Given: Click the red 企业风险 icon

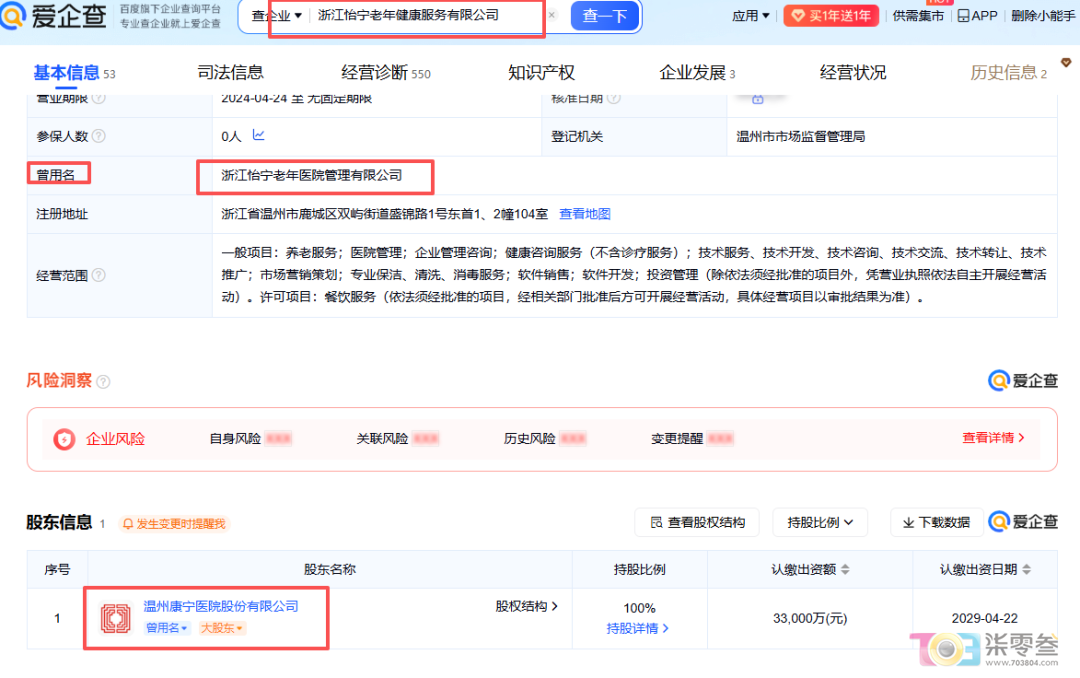Looking at the screenshot, I should (64, 439).
